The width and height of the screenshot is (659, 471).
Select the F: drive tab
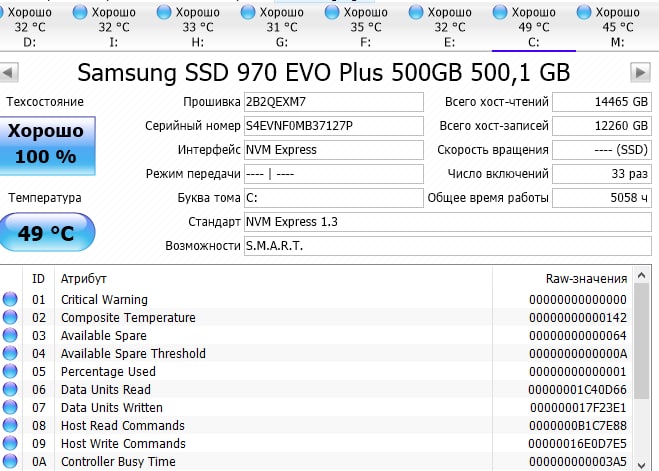click(366, 27)
